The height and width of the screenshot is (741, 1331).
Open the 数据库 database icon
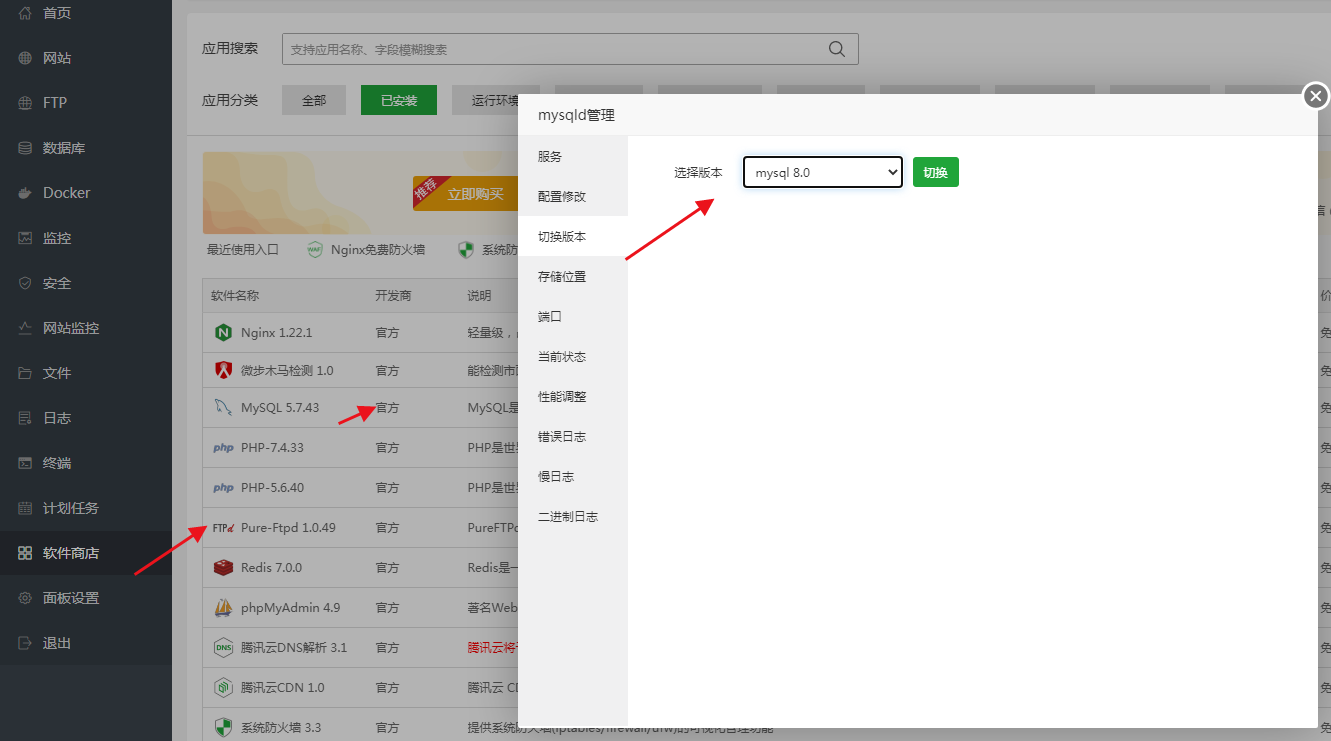pyautogui.click(x=25, y=148)
